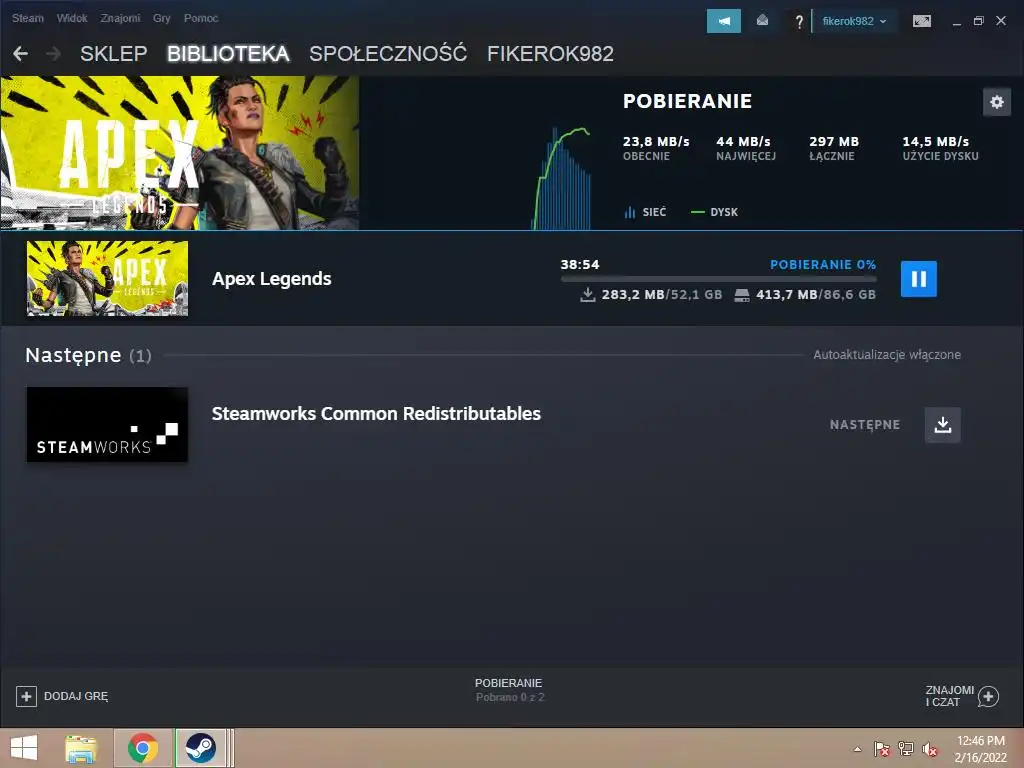Click the 38:54 remaining time

[580, 264]
